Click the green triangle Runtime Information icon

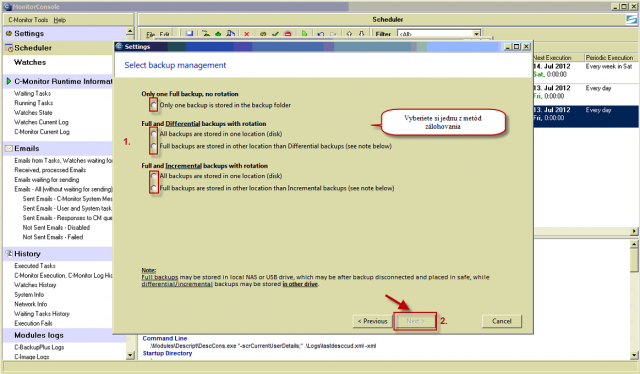(x=9, y=81)
